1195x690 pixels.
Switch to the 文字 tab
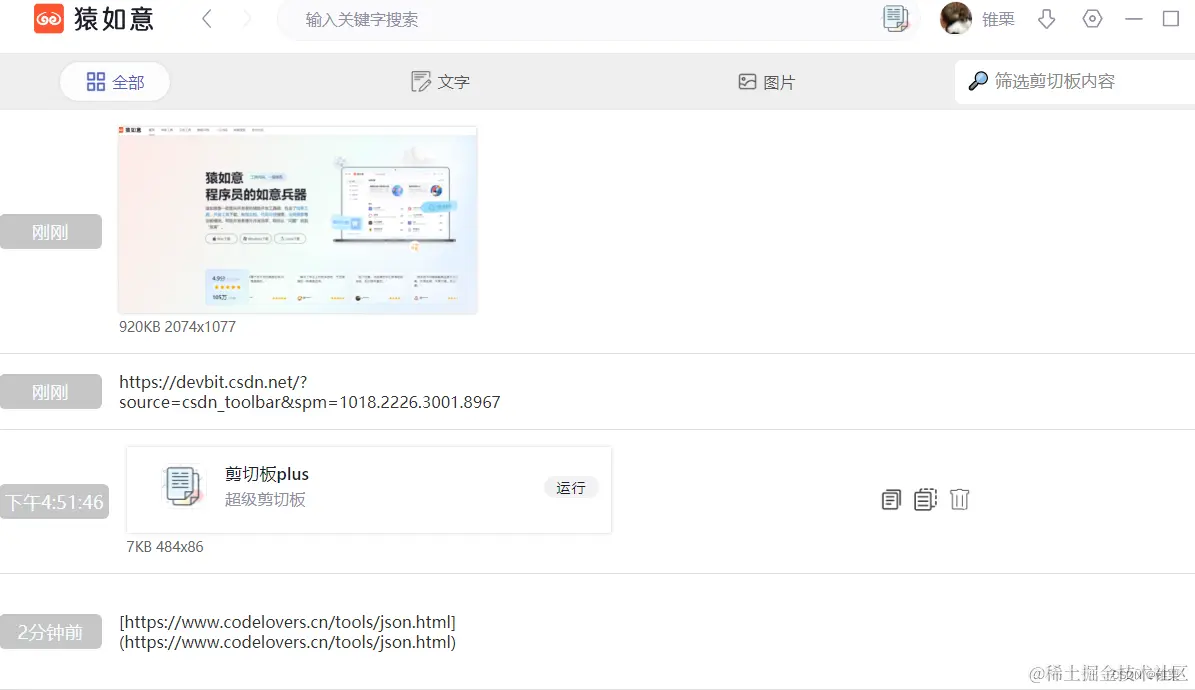coord(441,82)
